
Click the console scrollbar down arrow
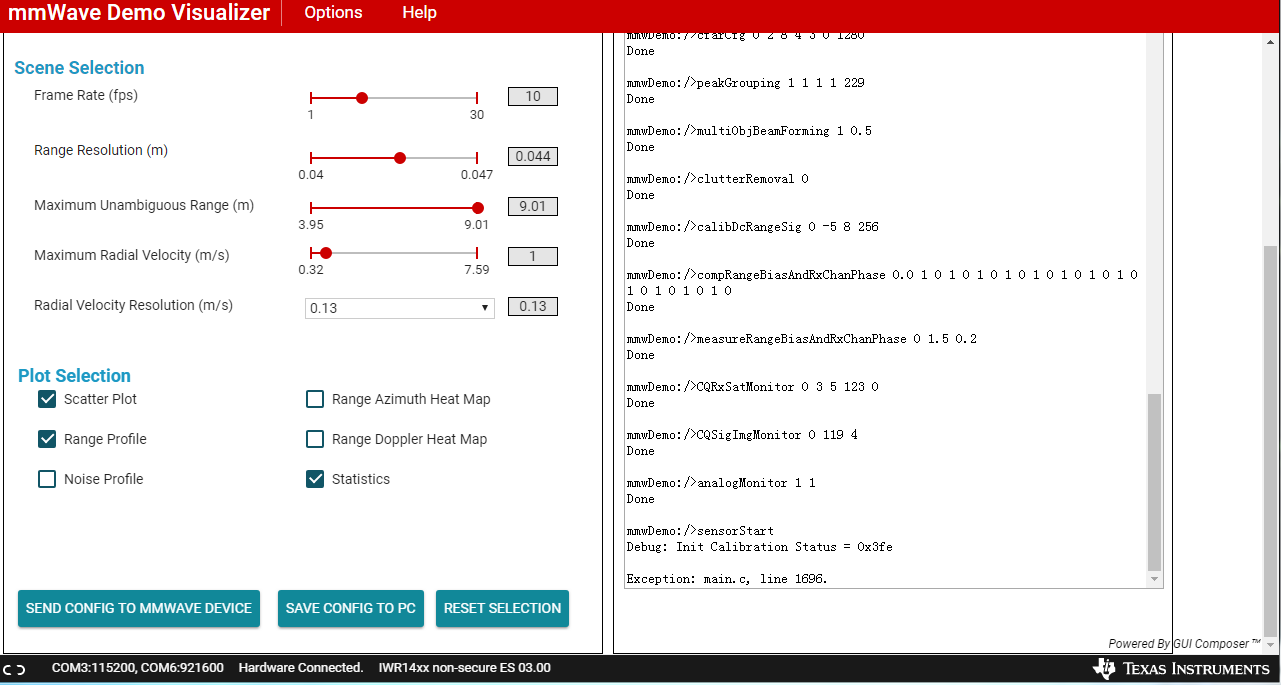pos(1155,579)
